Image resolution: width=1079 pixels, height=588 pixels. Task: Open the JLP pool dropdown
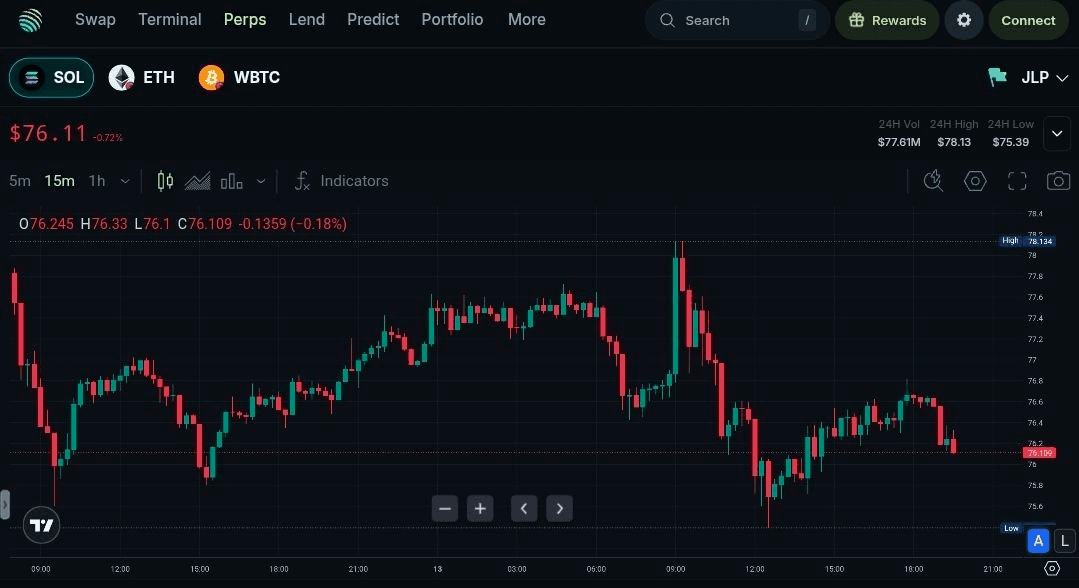[x=1028, y=77]
